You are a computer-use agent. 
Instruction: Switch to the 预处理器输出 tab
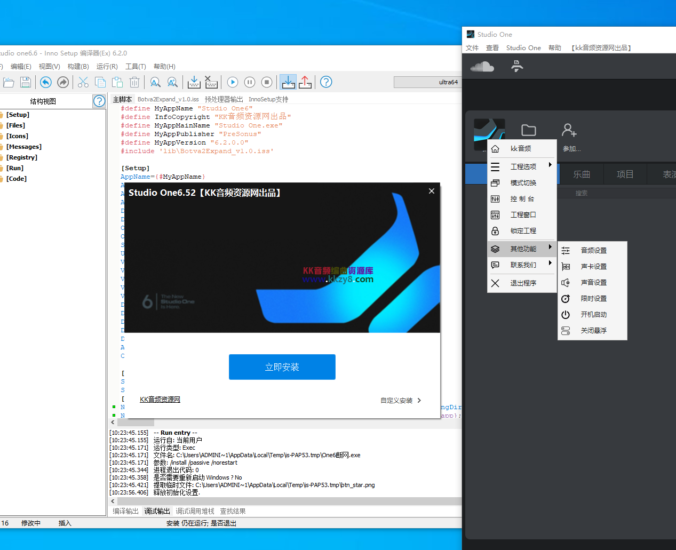tap(224, 100)
